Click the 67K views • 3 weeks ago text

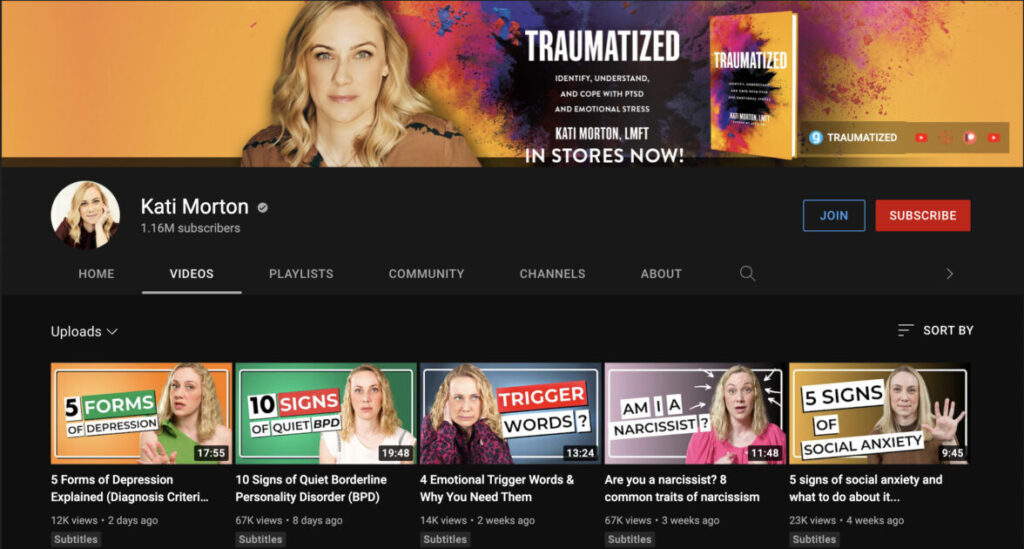click(x=662, y=520)
